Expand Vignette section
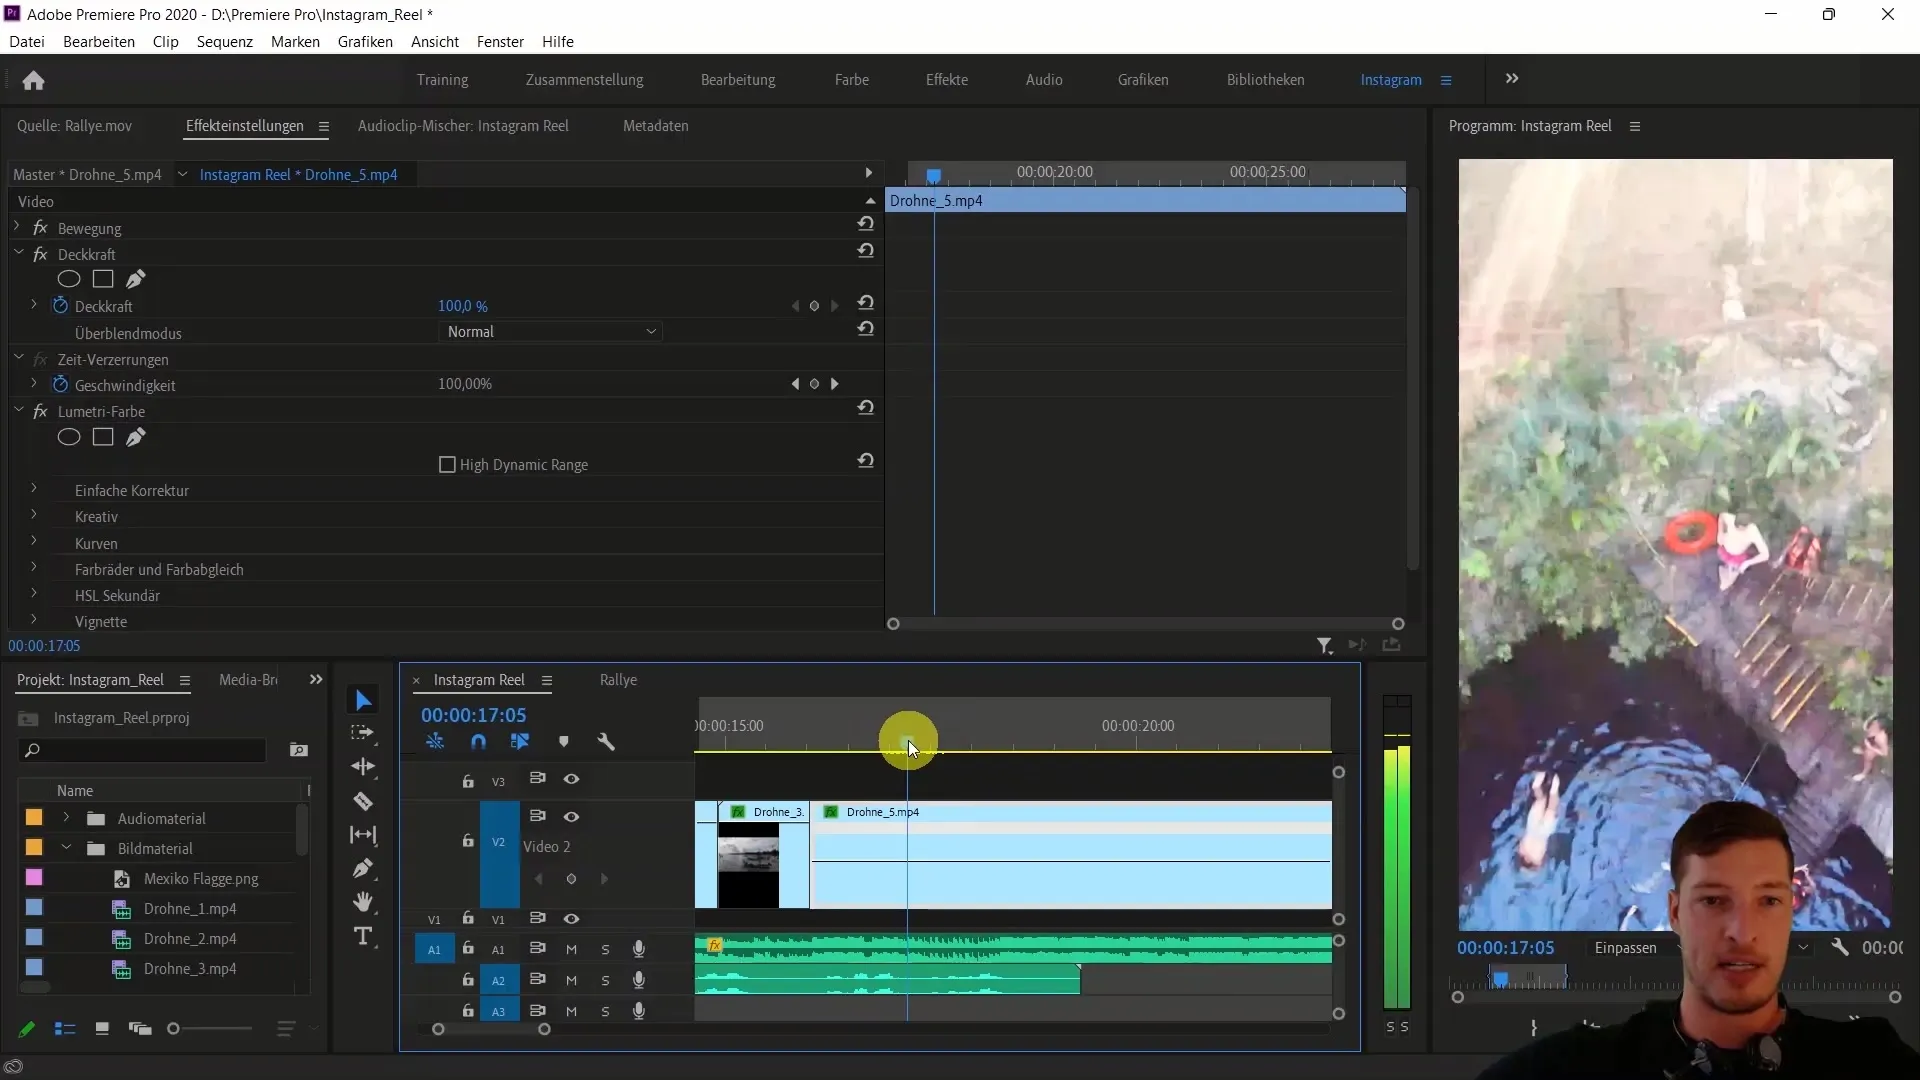The image size is (1920, 1080). tap(34, 621)
